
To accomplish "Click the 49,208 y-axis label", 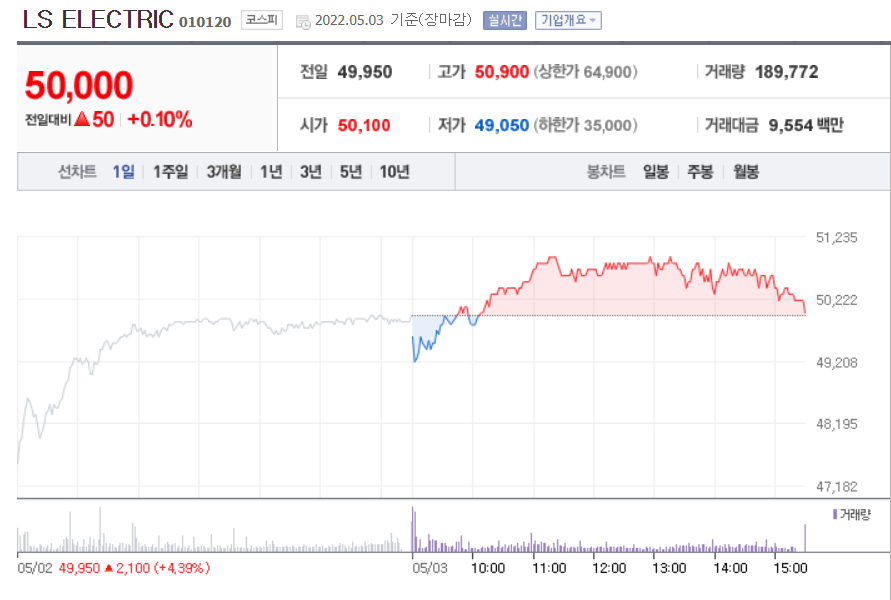I will coord(836,362).
